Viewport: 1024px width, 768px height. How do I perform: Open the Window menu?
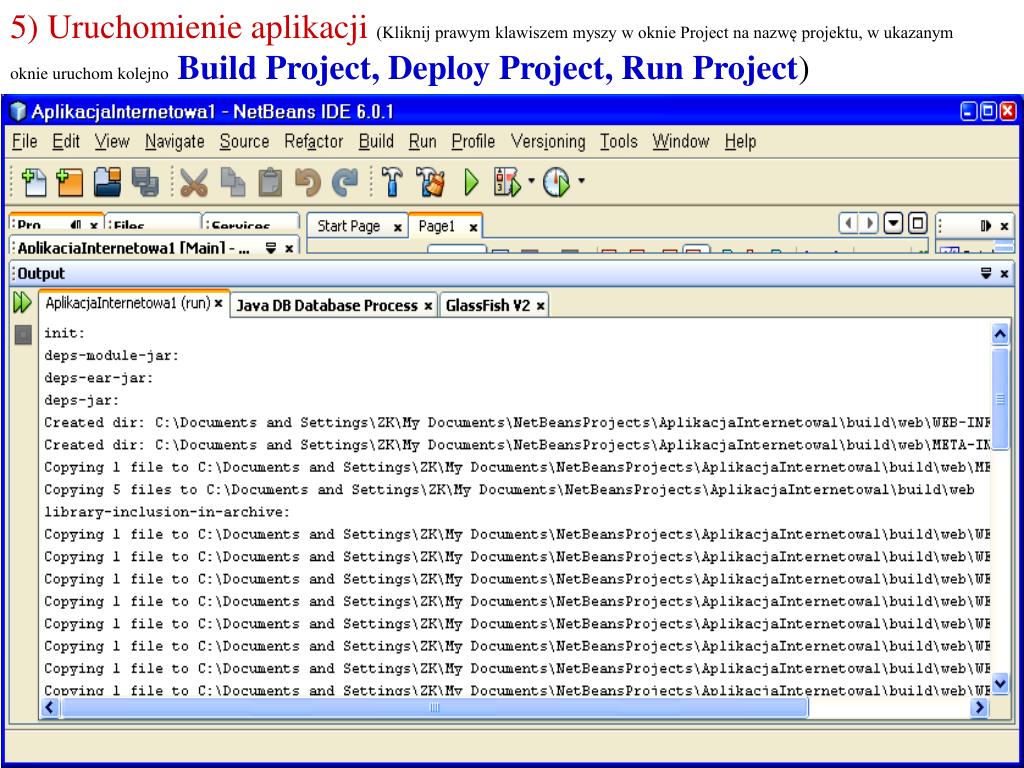point(680,142)
